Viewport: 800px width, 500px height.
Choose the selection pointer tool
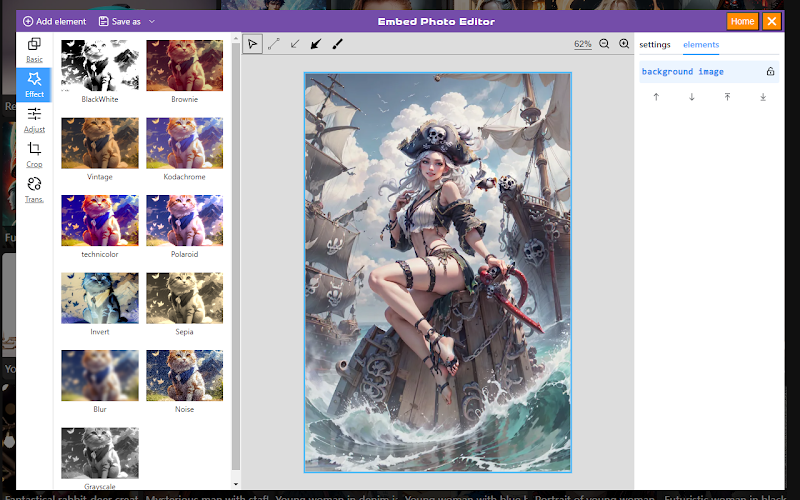click(x=253, y=44)
